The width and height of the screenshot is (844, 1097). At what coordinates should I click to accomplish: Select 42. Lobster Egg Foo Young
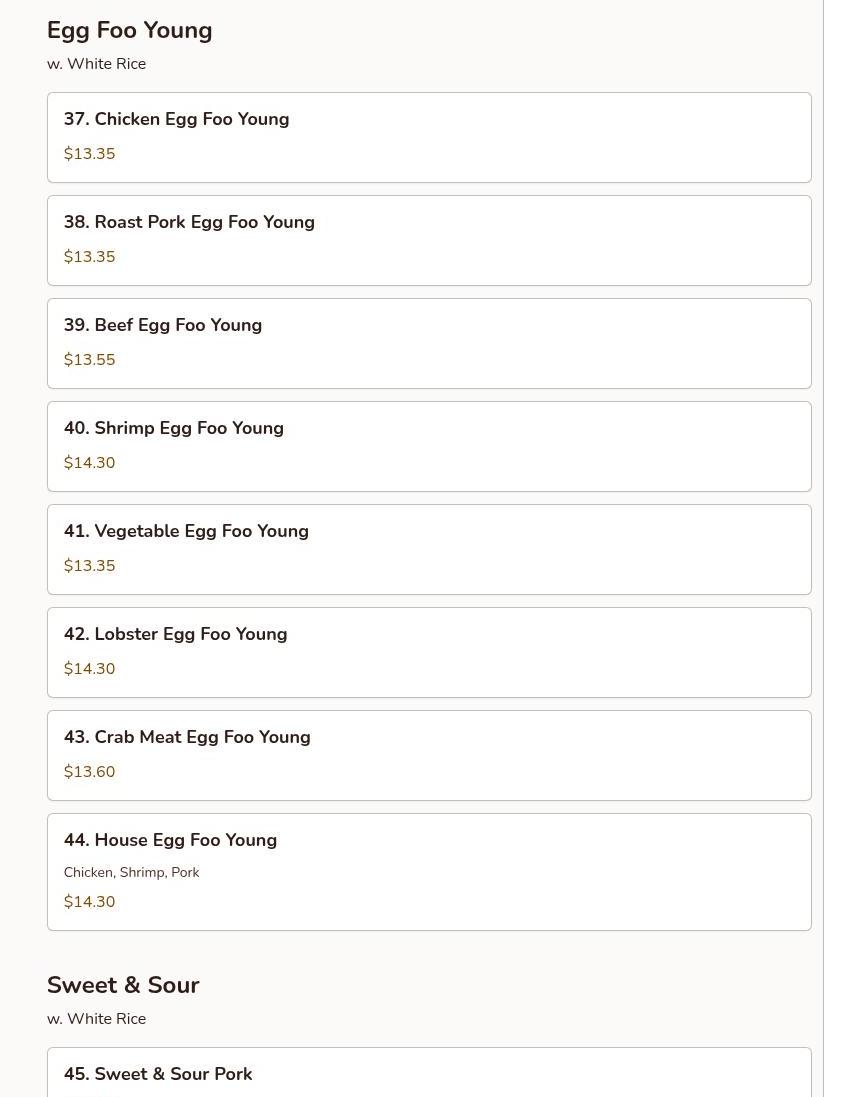pos(428,652)
